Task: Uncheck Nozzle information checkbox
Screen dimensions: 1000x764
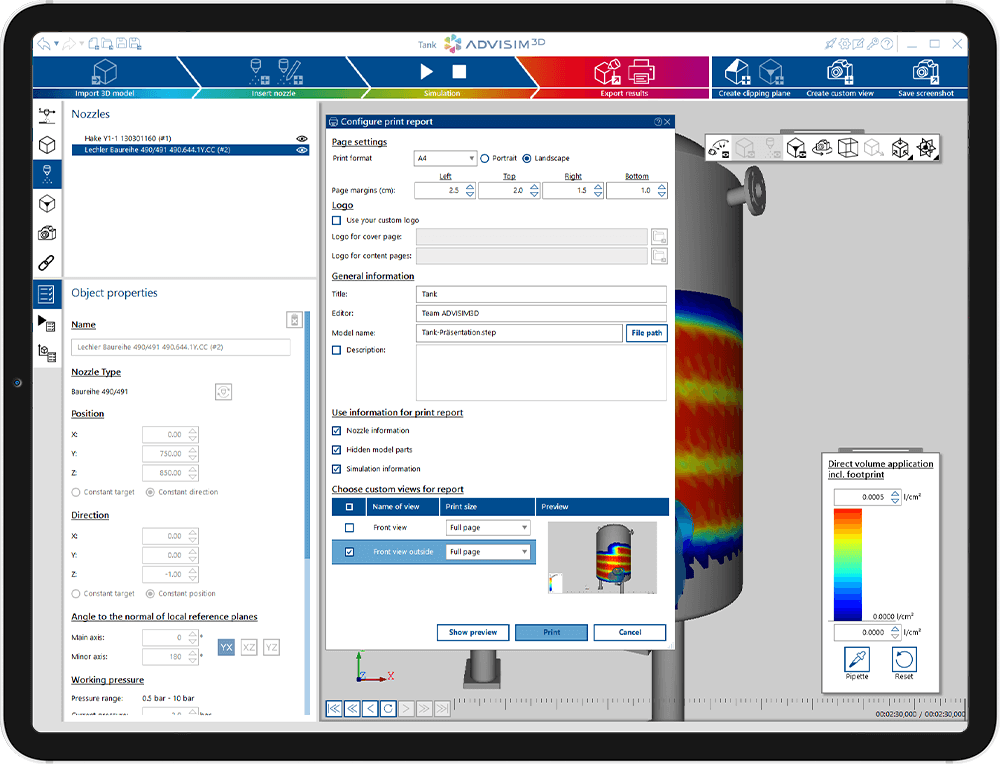Action: (337, 430)
